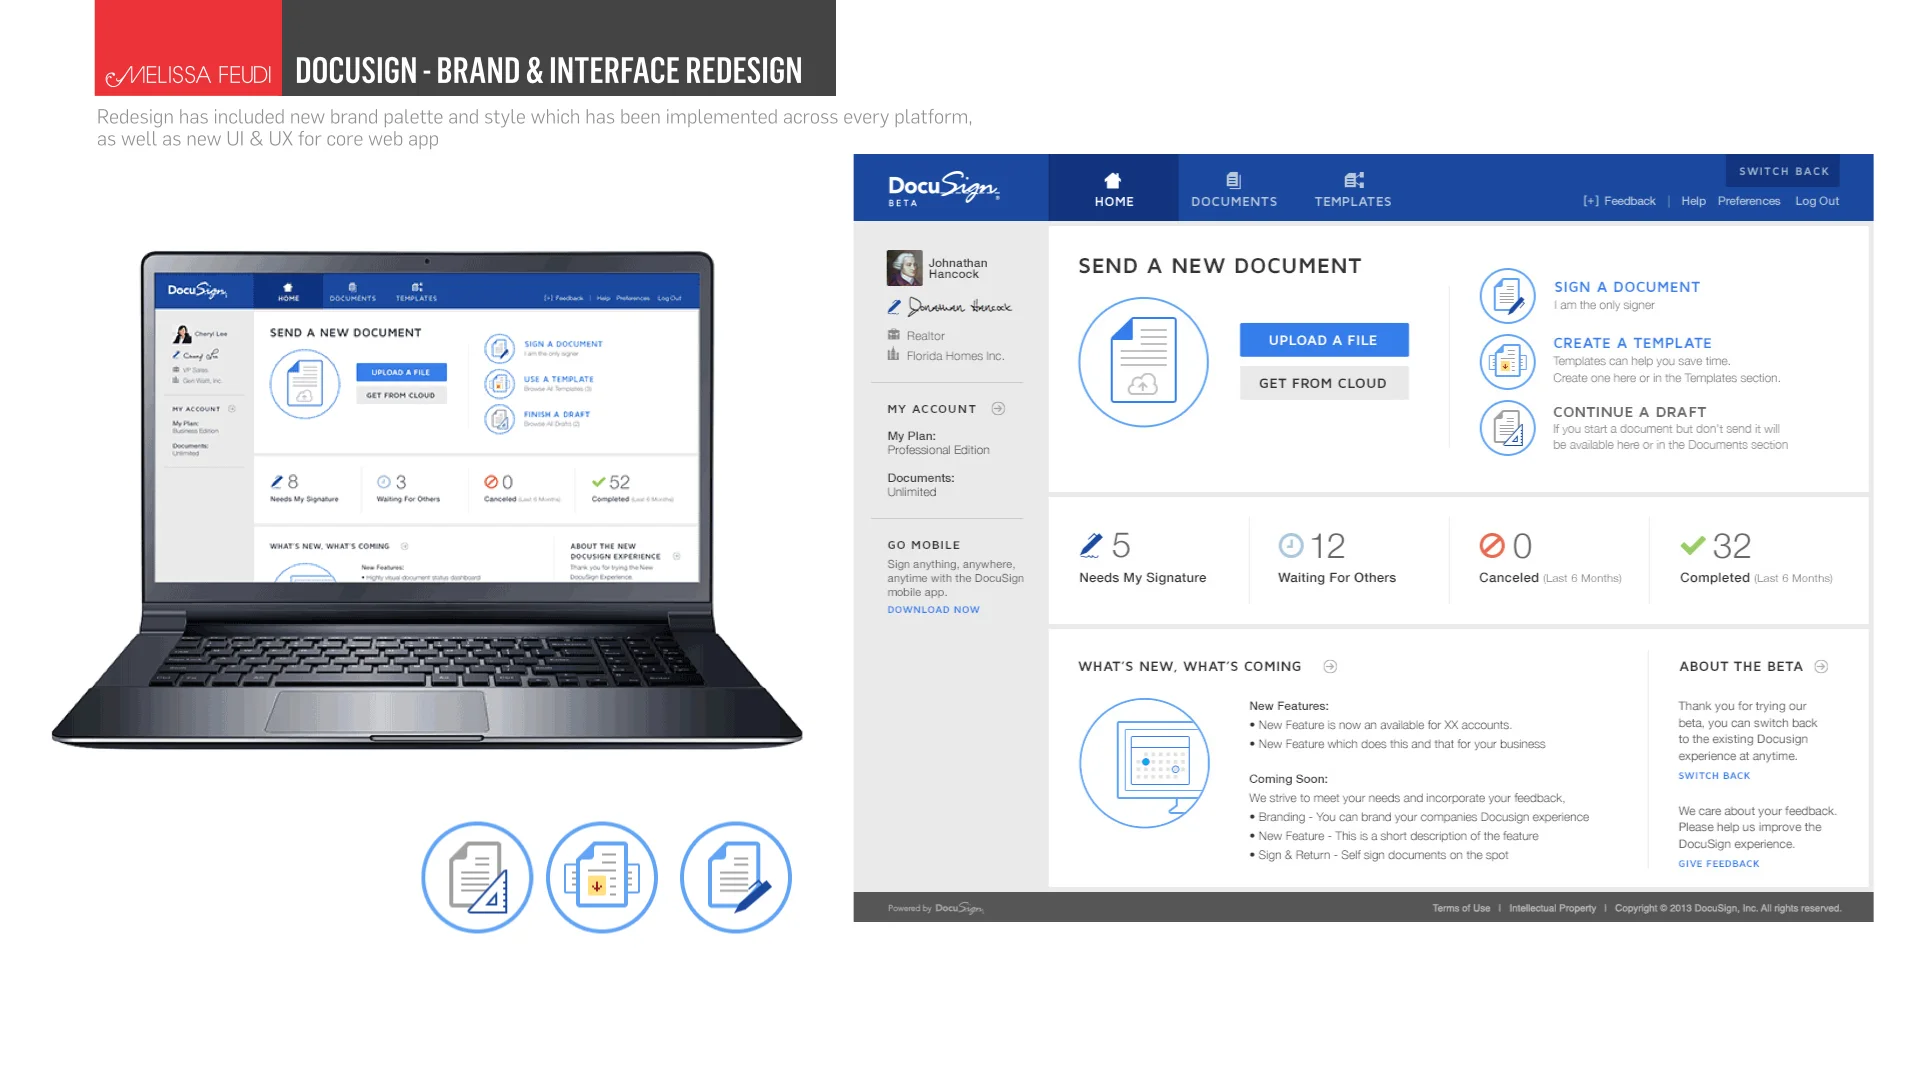Screen dimensions: 1920x1080
Task: Click the Give Feedback link
Action: pos(1718,864)
